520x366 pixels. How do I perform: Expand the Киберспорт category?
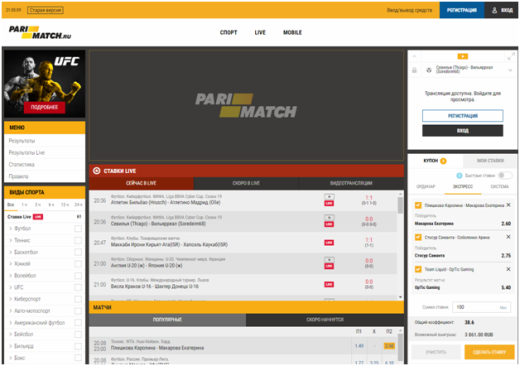pos(11,299)
